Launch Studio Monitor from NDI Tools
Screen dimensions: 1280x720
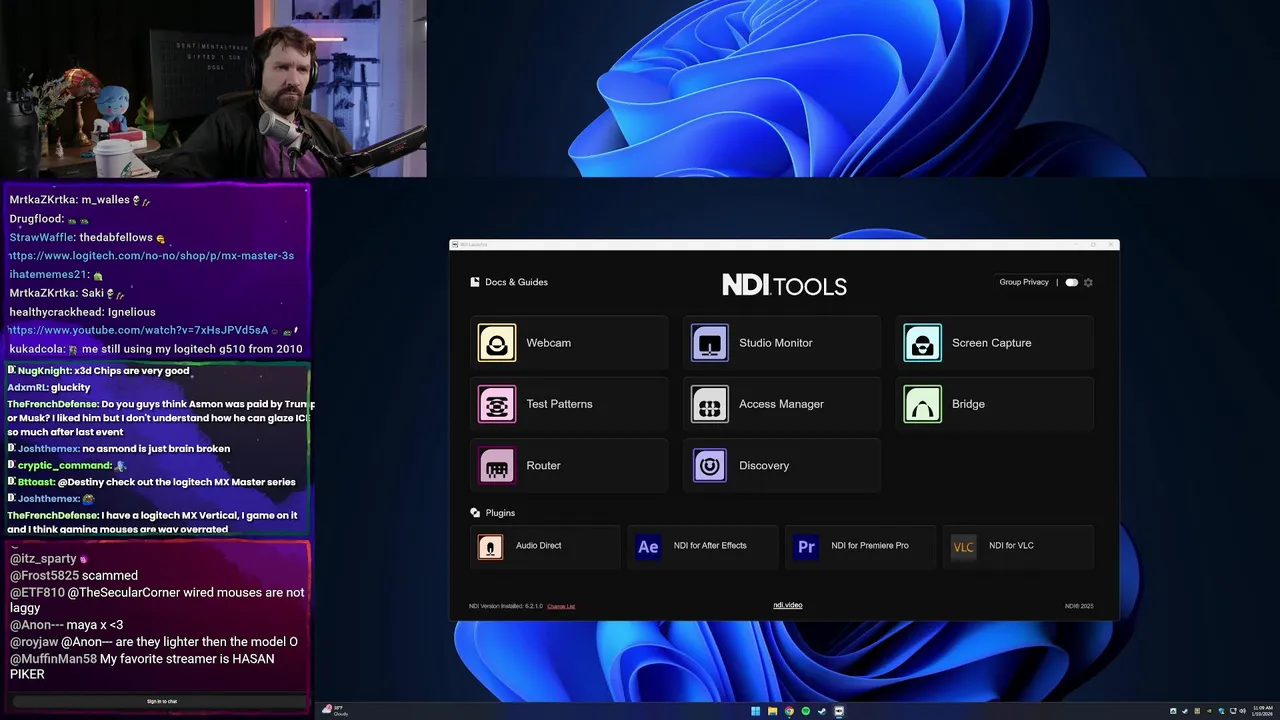(x=781, y=343)
